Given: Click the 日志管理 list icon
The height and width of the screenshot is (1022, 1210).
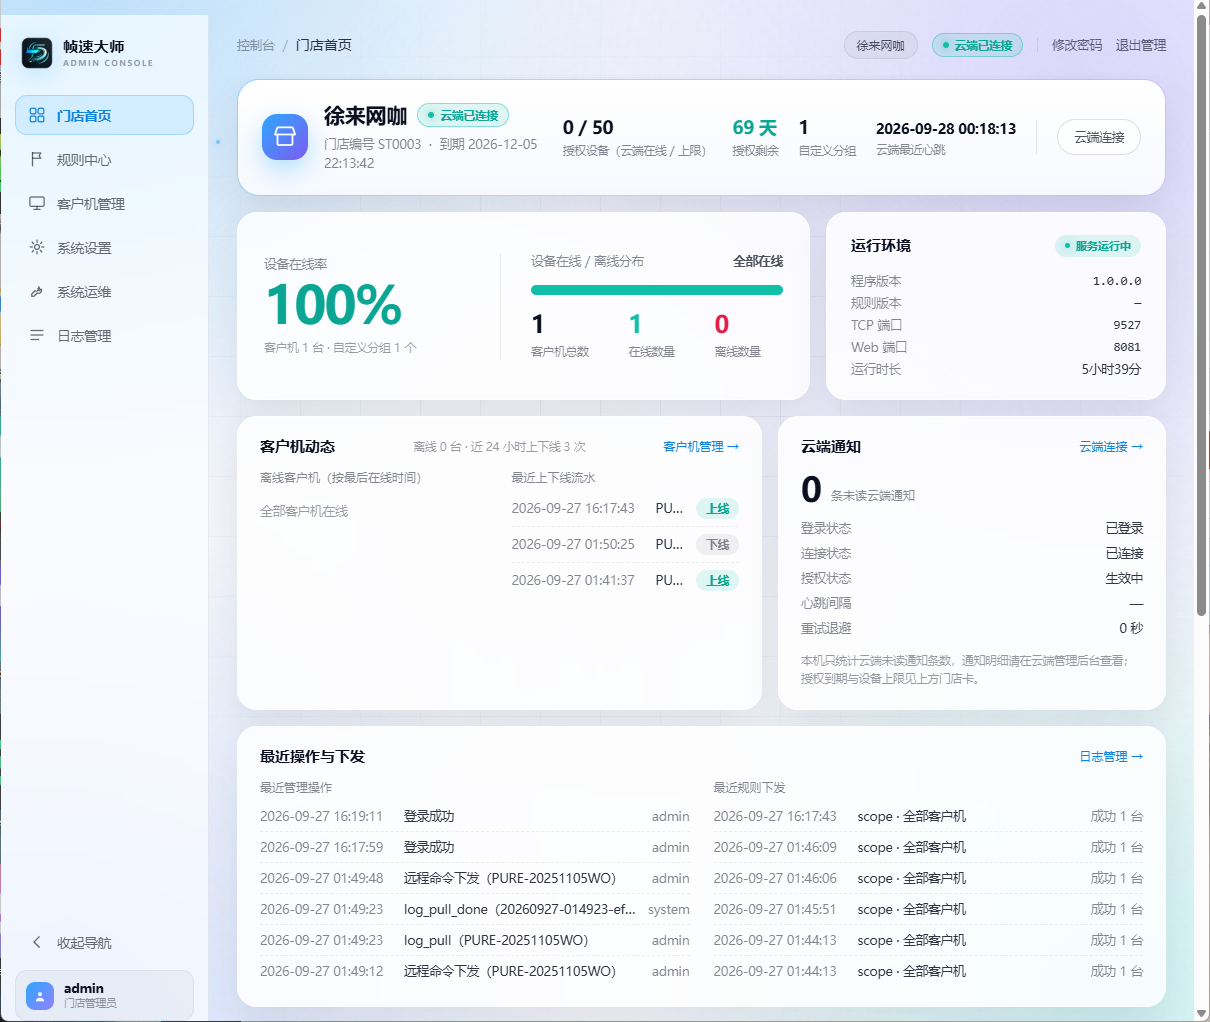Looking at the screenshot, I should click(x=37, y=335).
